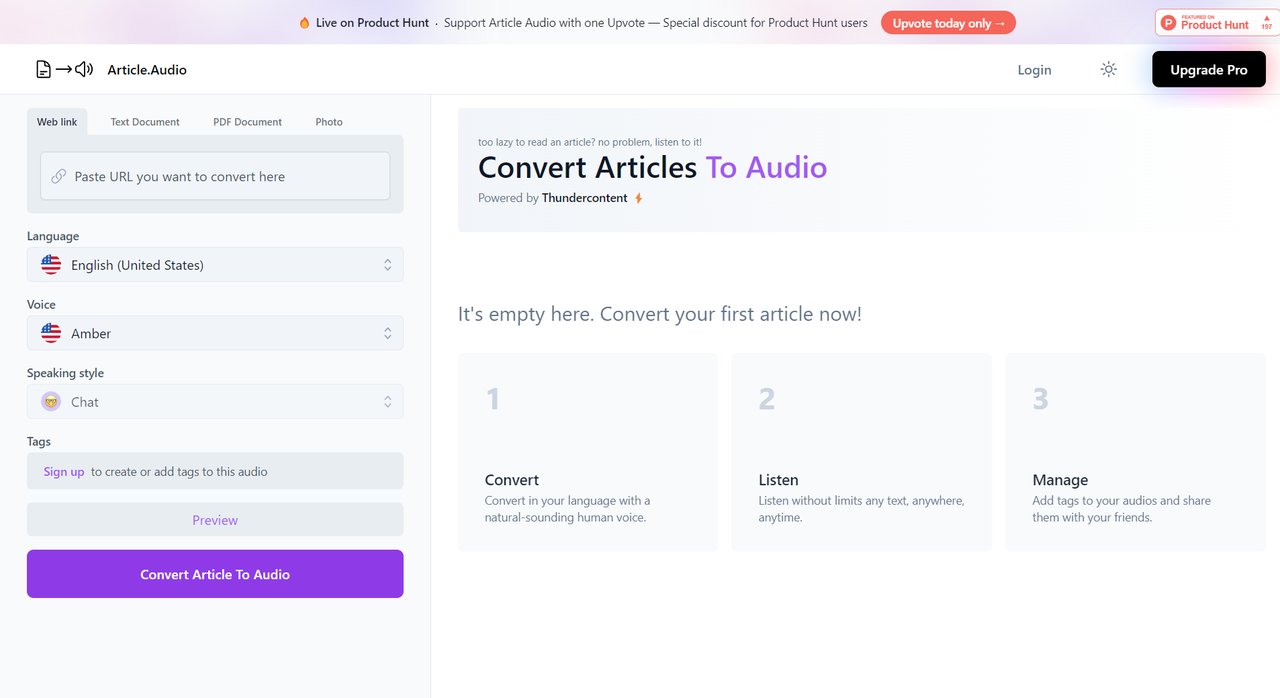The image size is (1280, 698).
Task: Click the Login link
Action: coord(1034,70)
